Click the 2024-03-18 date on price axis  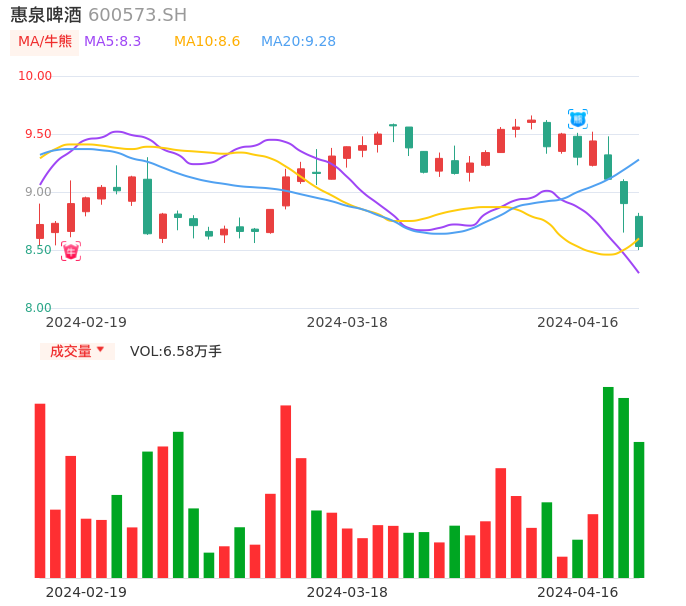[346, 322]
